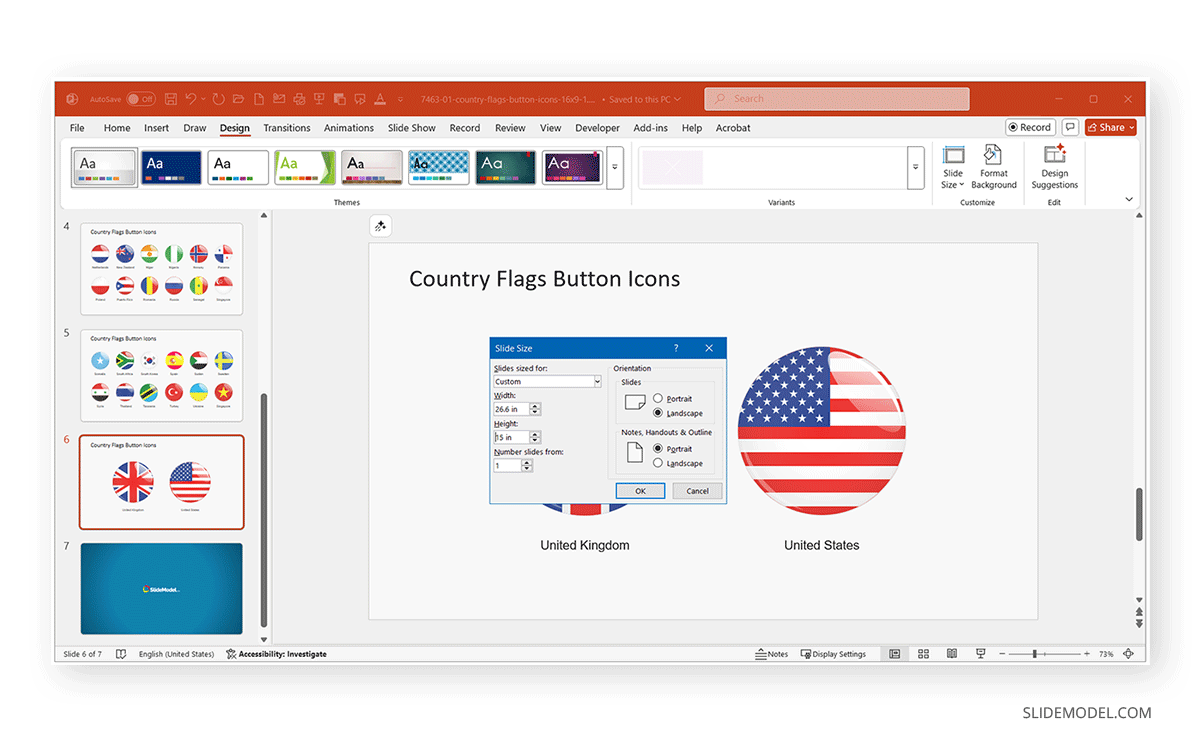The height and width of the screenshot is (743, 1200).
Task: Enable Normal view in the status bar
Action: coord(895,653)
